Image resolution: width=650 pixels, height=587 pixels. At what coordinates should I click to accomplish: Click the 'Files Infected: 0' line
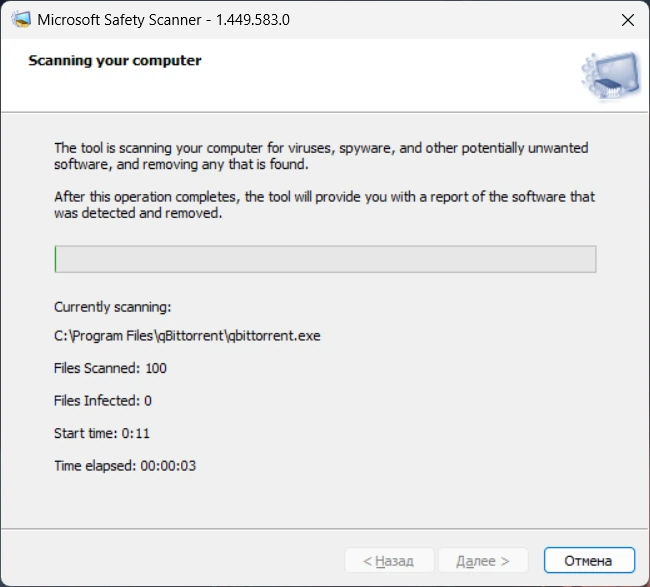click(x=103, y=400)
